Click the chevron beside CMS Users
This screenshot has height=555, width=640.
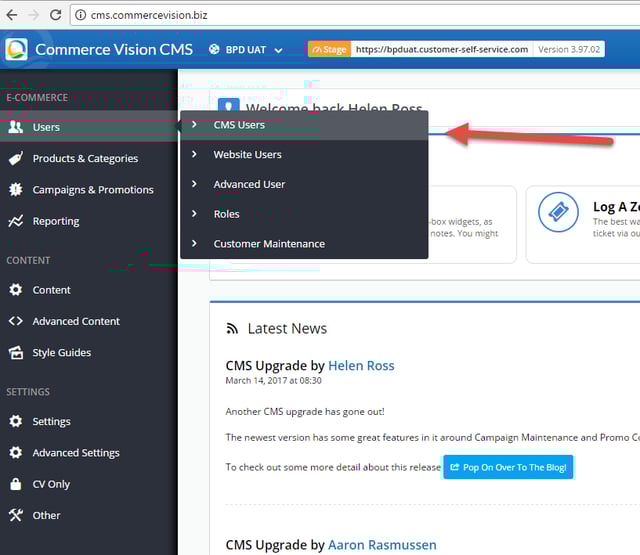click(x=194, y=124)
